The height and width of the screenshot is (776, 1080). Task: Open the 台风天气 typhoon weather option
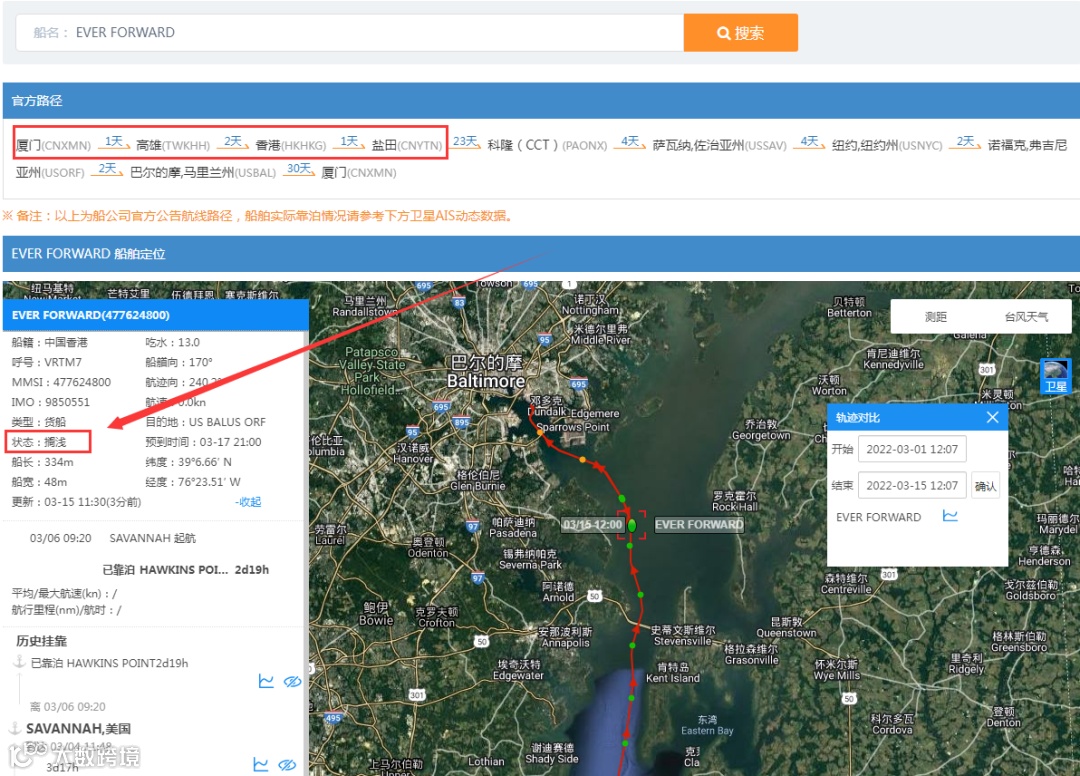point(1026,317)
